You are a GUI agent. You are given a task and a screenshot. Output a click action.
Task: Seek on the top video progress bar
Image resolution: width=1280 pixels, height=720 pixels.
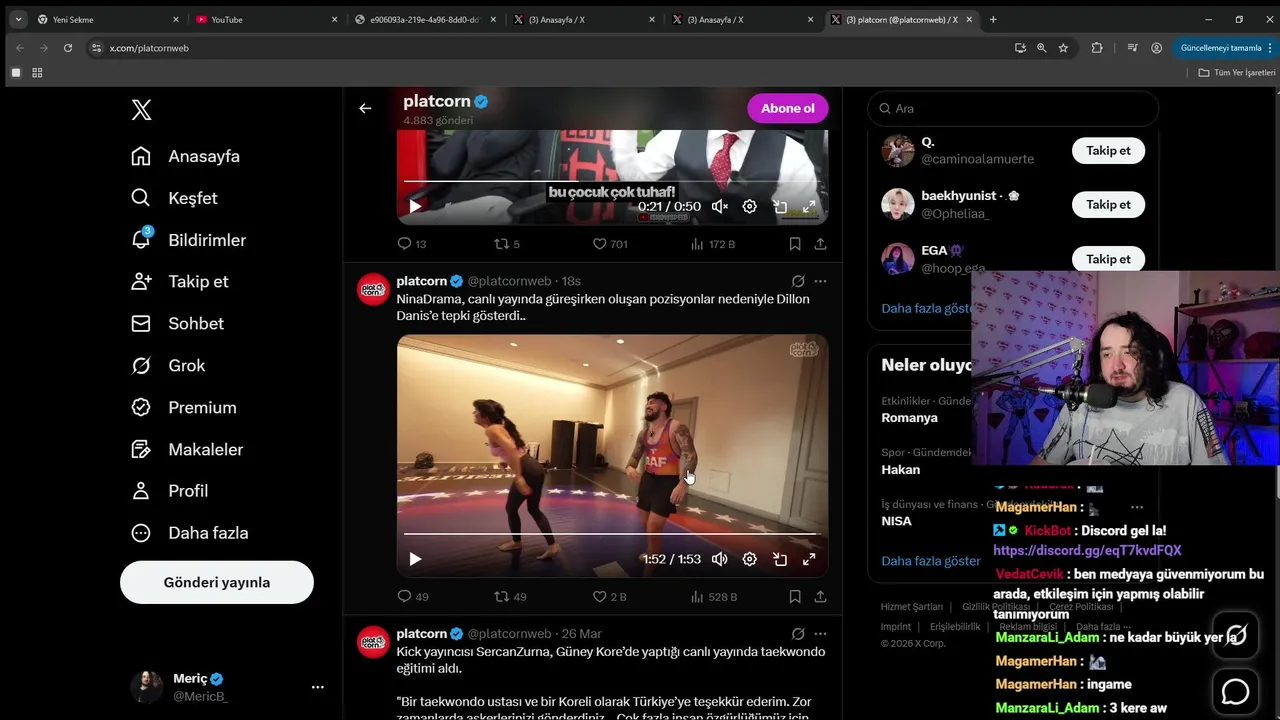click(x=612, y=181)
